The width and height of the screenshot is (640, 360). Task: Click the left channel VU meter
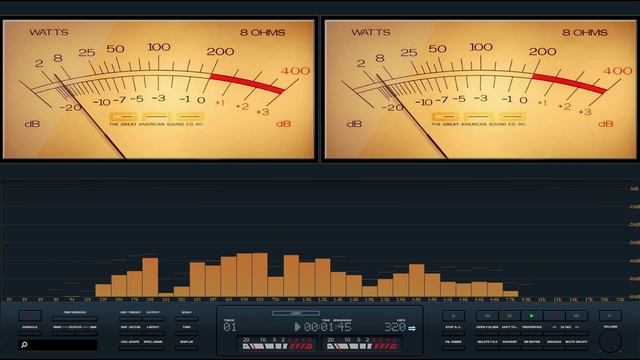pyautogui.click(x=159, y=89)
